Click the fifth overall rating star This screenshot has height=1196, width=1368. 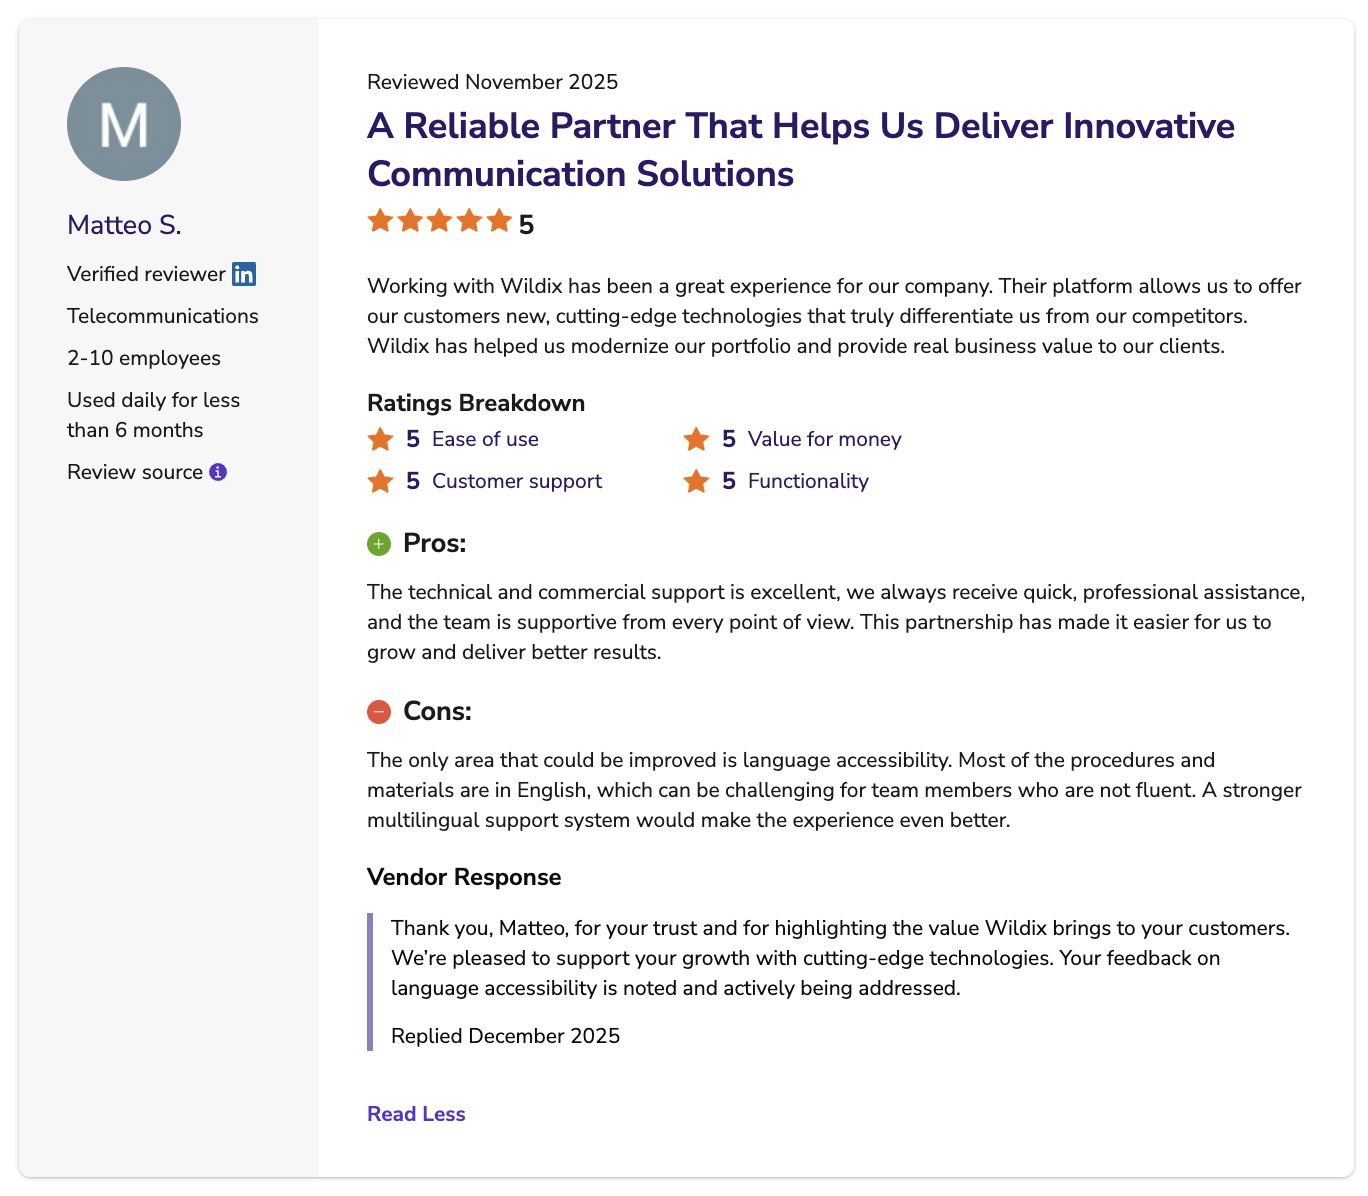(499, 220)
